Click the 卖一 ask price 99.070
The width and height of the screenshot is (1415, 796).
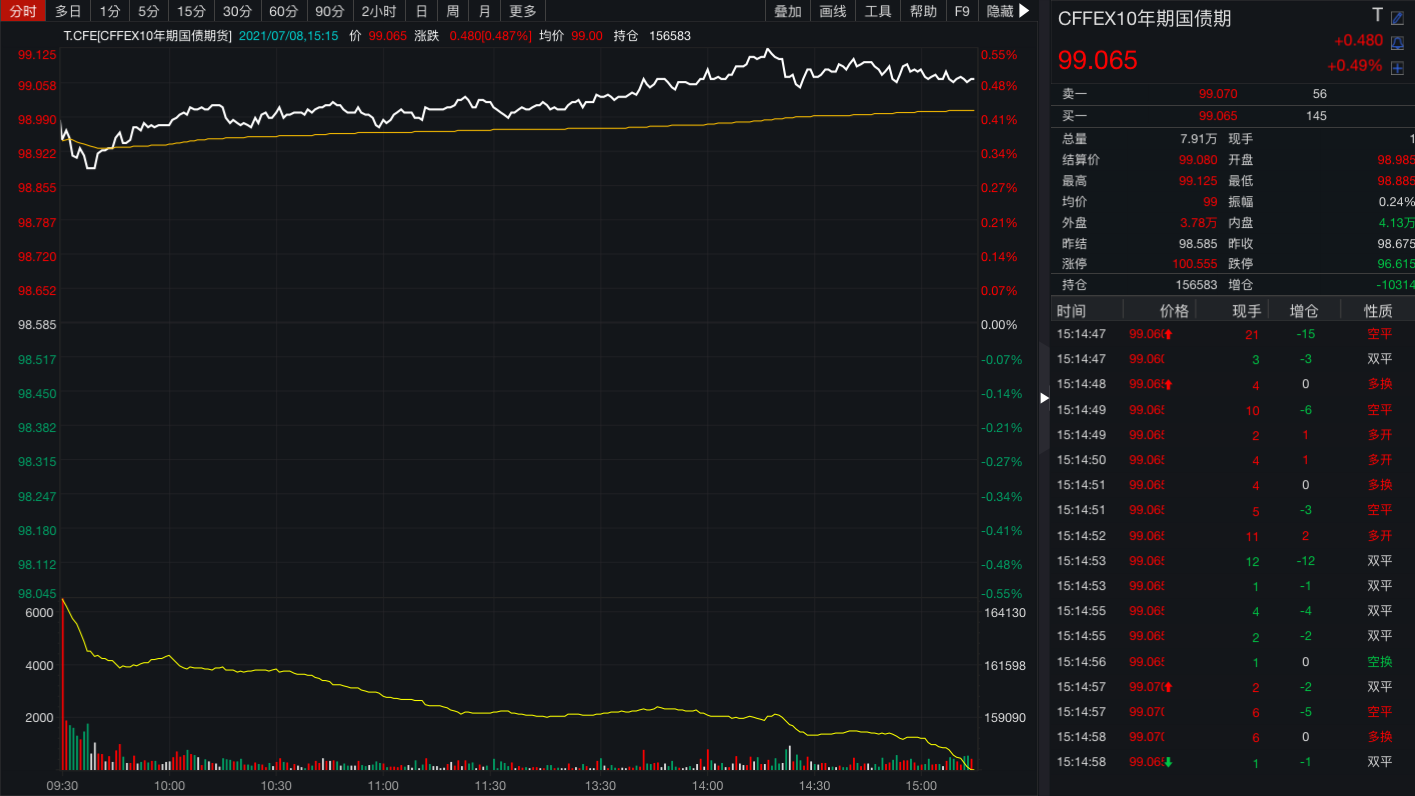pyautogui.click(x=1218, y=94)
